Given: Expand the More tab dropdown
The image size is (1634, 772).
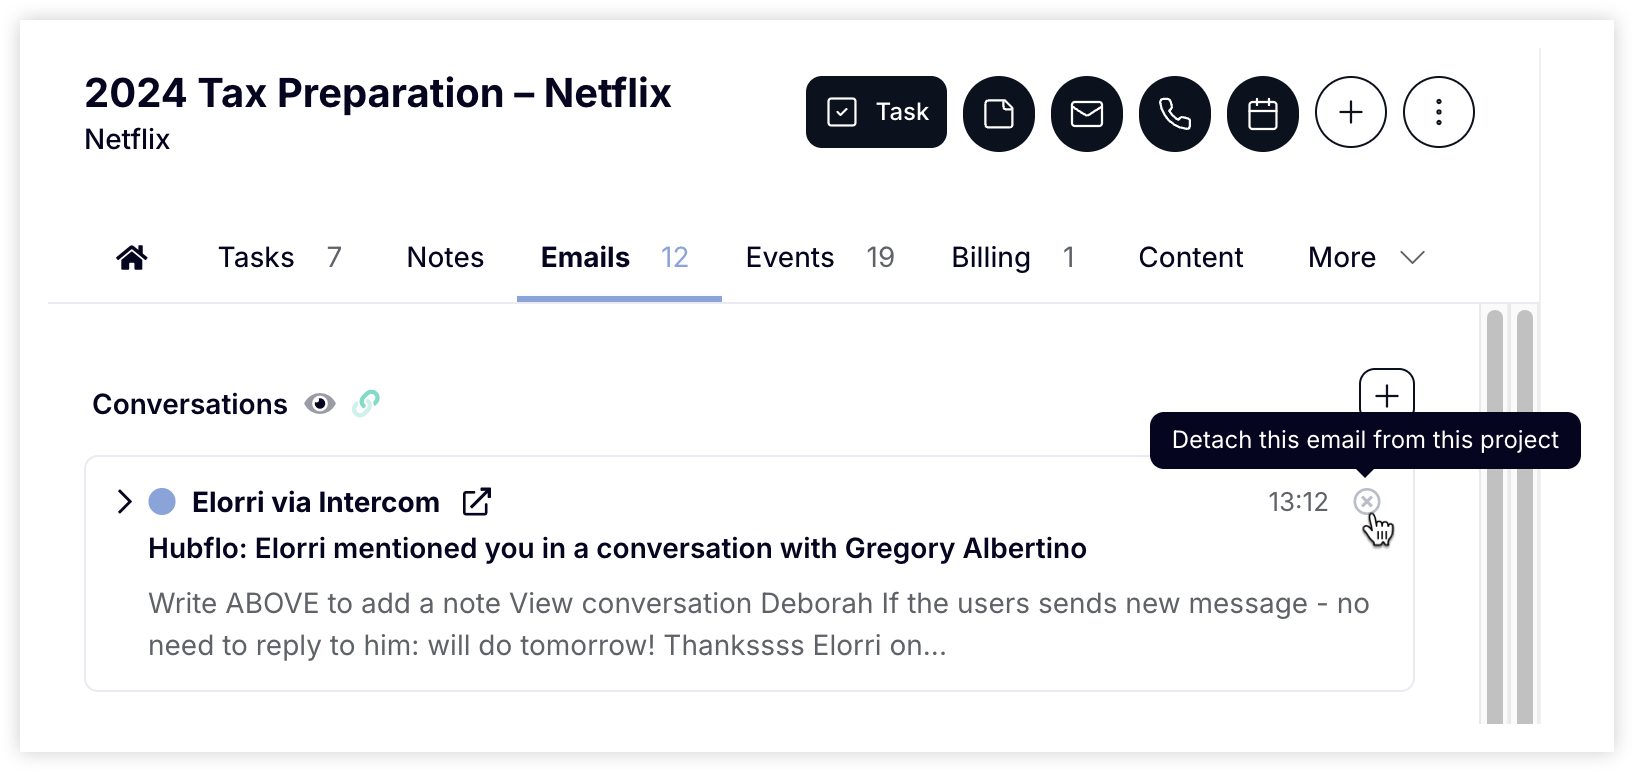Looking at the screenshot, I should tap(1366, 258).
